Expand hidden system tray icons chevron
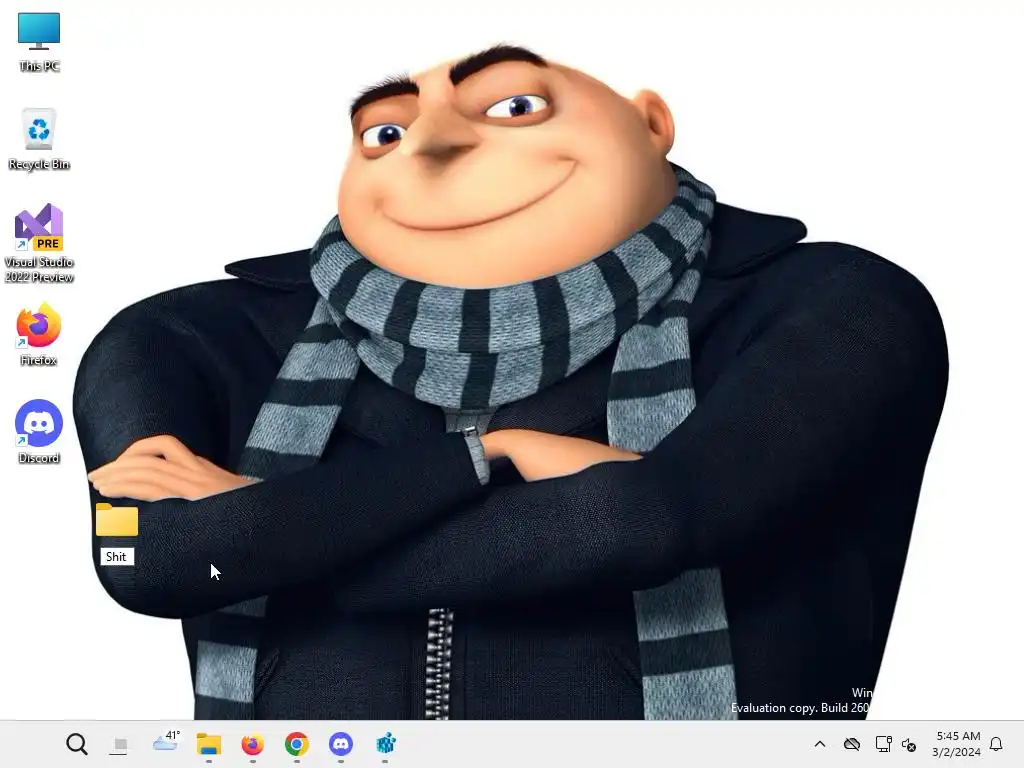 click(x=820, y=744)
